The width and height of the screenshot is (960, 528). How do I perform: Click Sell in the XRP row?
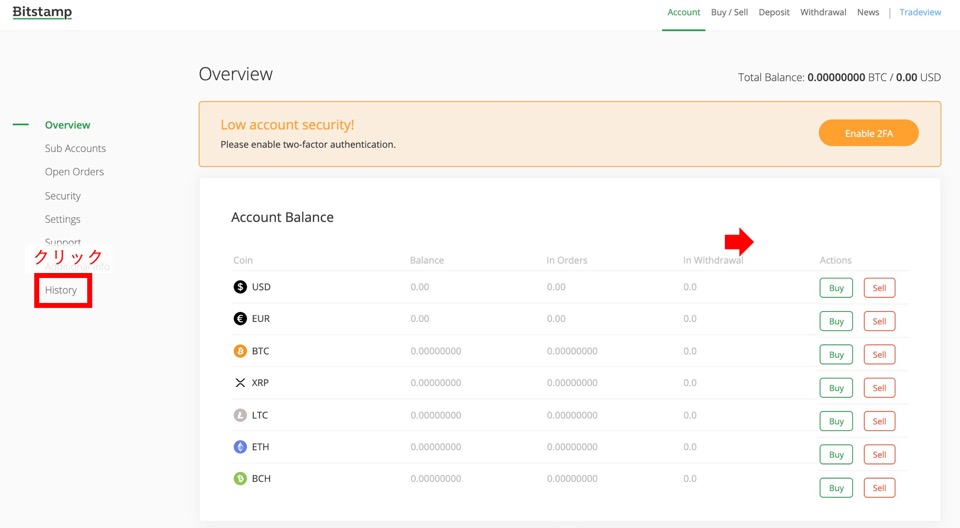(879, 388)
